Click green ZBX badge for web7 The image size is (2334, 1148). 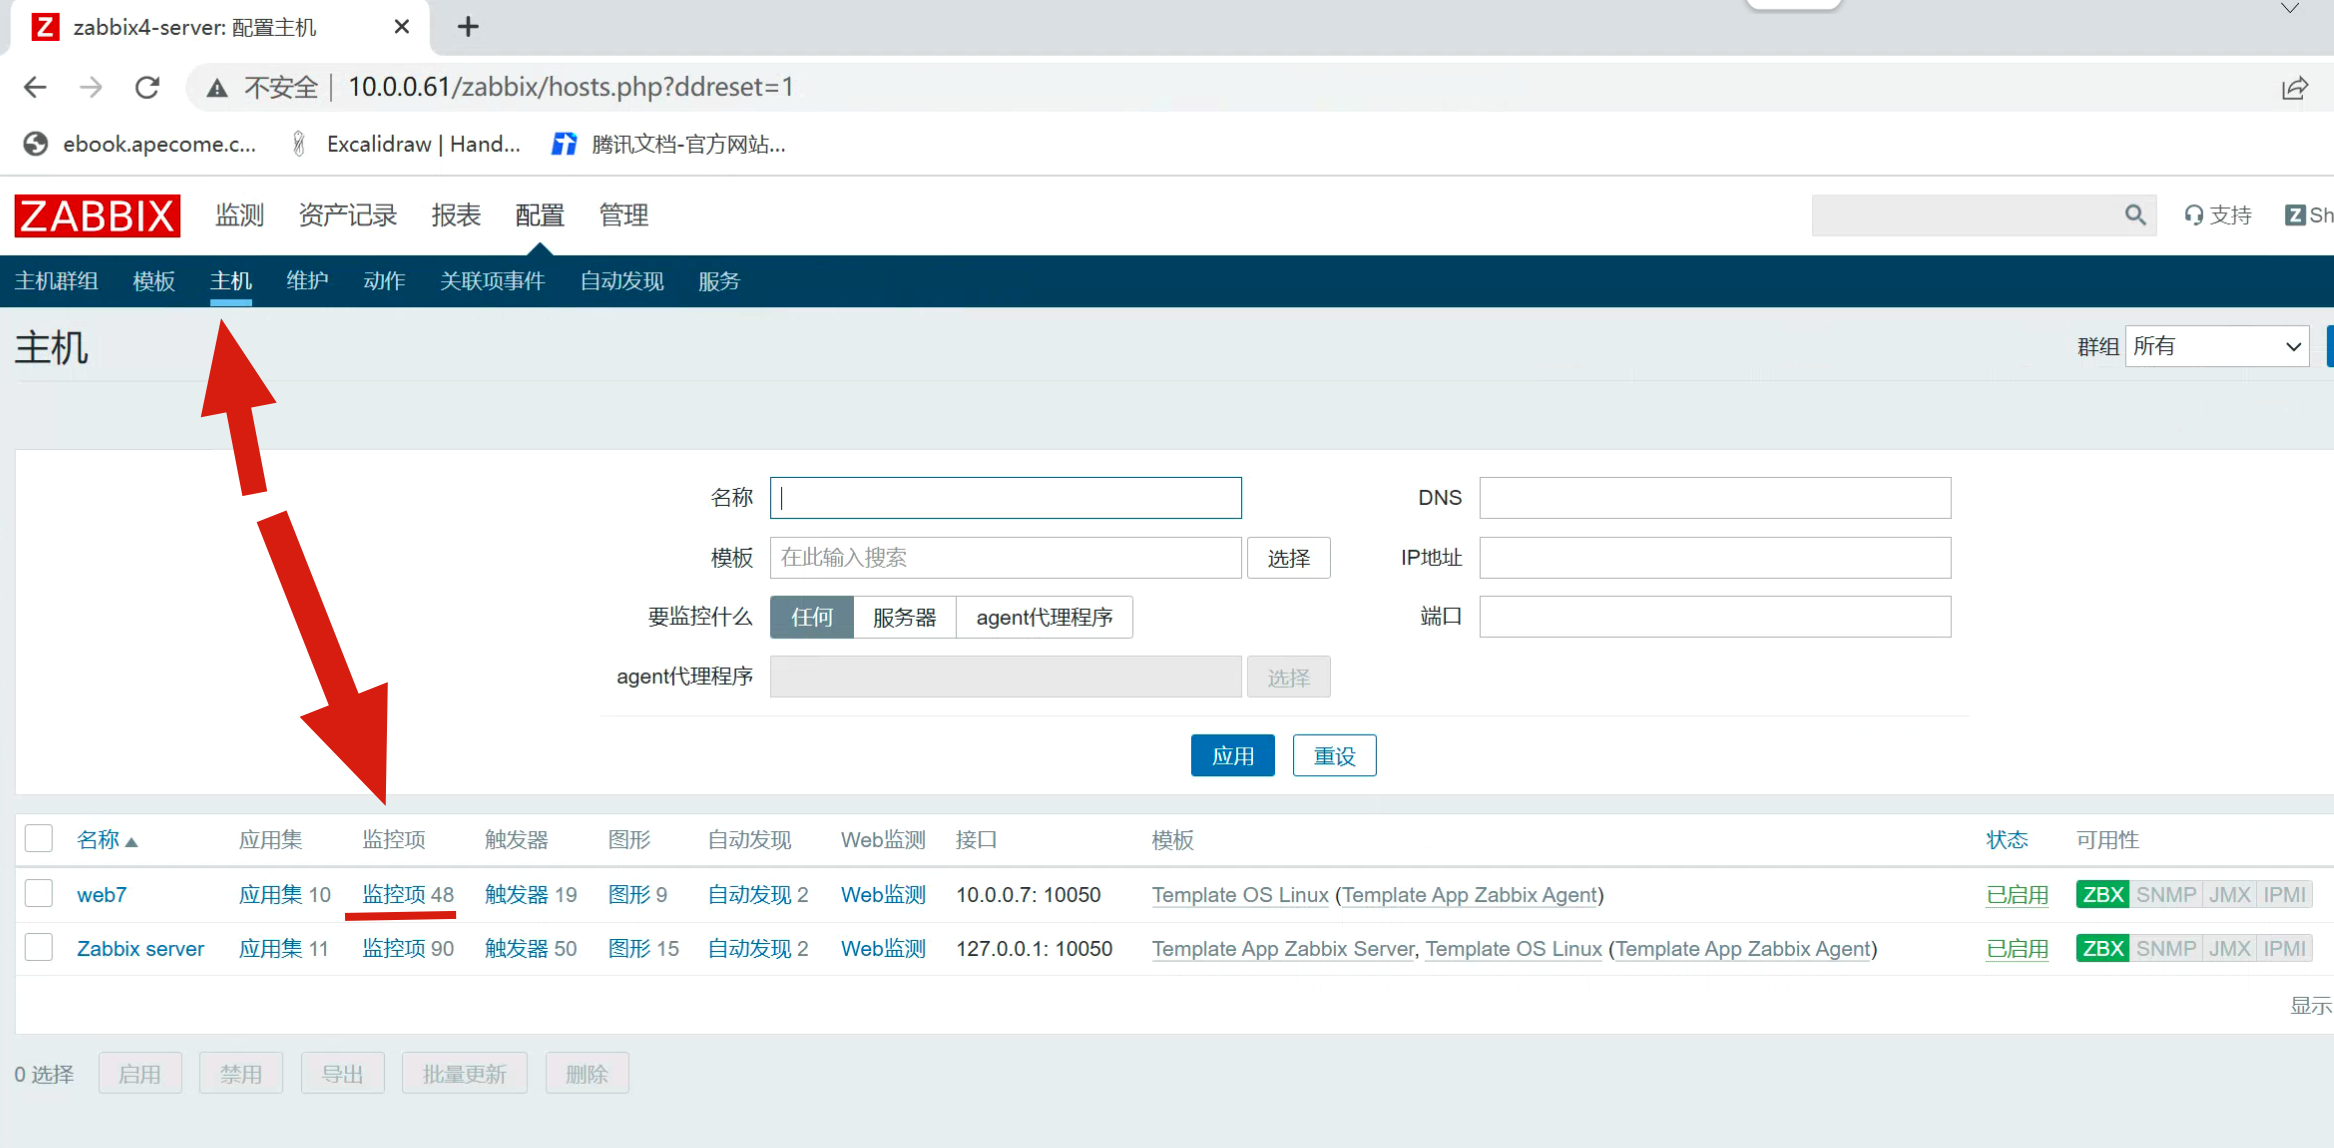click(x=2102, y=895)
